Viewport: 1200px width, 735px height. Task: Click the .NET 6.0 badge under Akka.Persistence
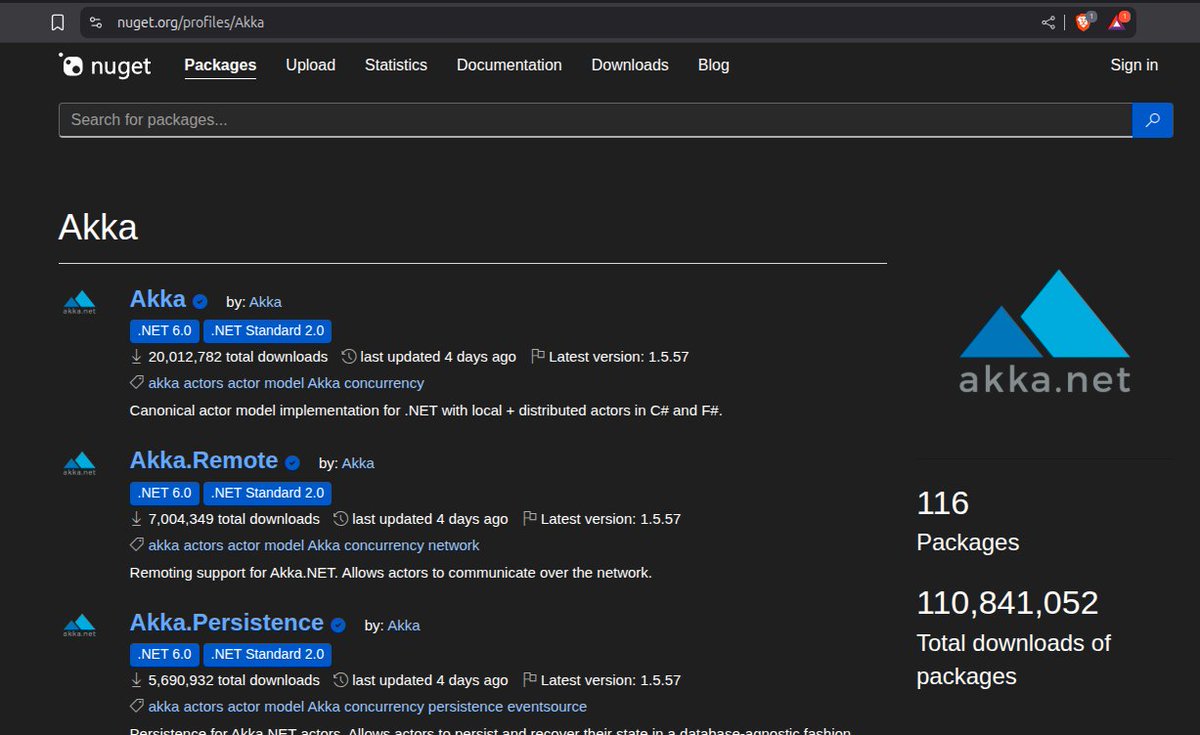165,654
